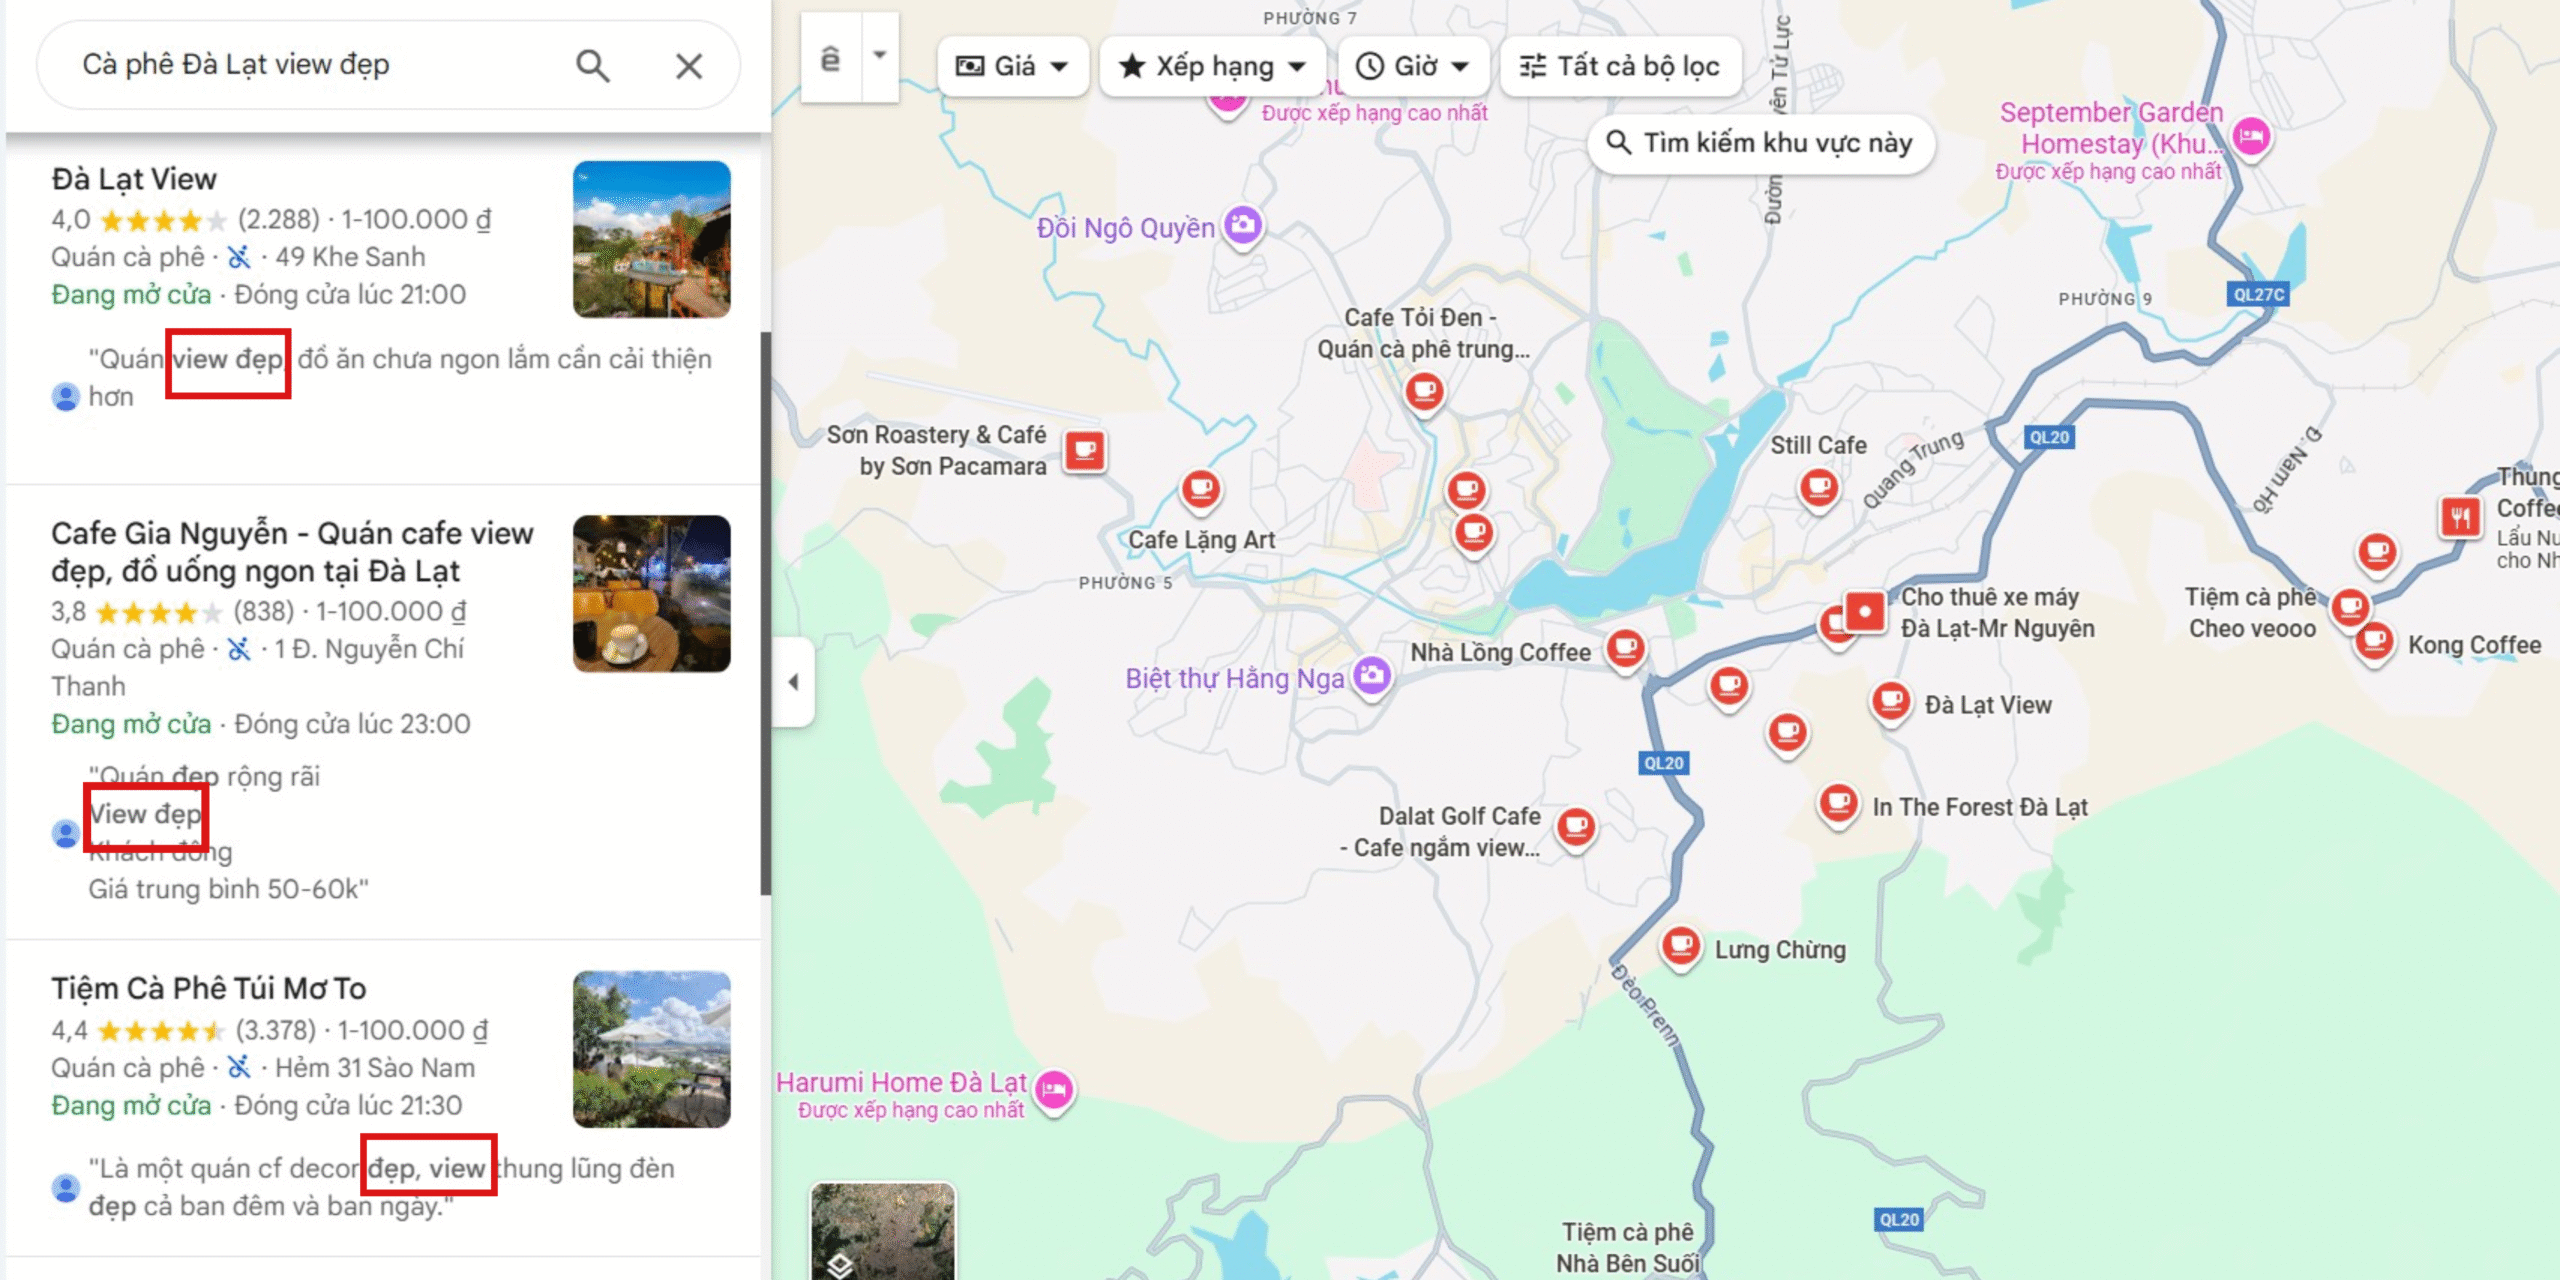Screen dimensions: 2560x1280
Task: Click '49 Khe Sanh' address text
Action: tap(350, 257)
